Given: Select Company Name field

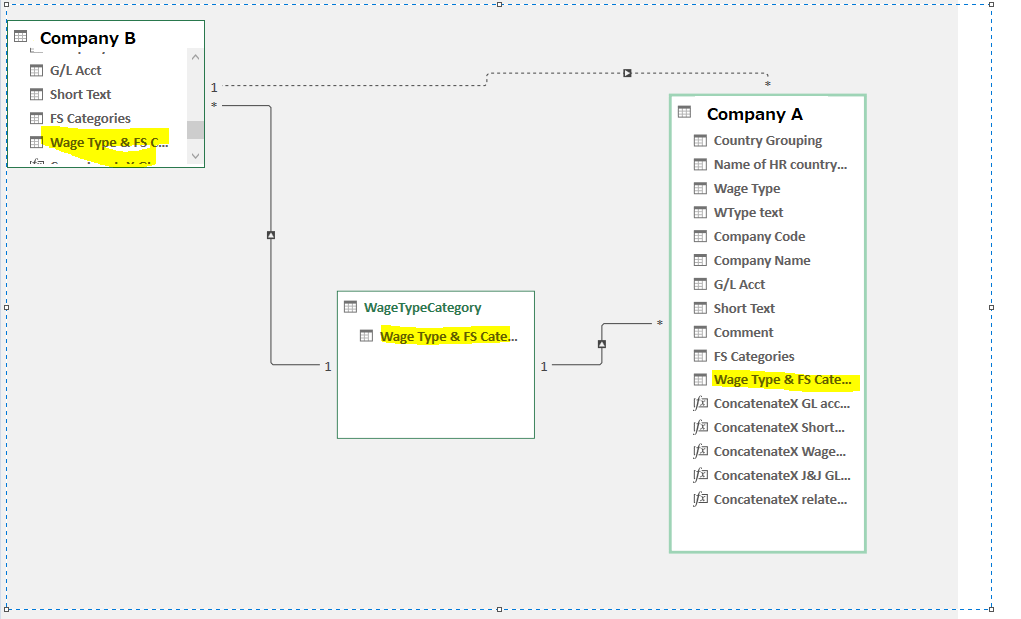Looking at the screenshot, I should pyautogui.click(x=762, y=261).
